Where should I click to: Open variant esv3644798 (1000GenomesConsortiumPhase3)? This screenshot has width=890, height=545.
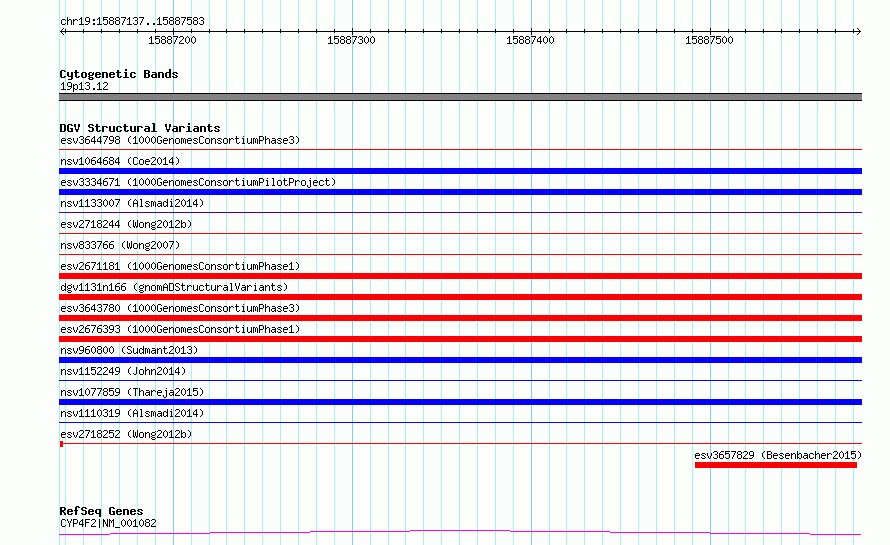(180, 140)
